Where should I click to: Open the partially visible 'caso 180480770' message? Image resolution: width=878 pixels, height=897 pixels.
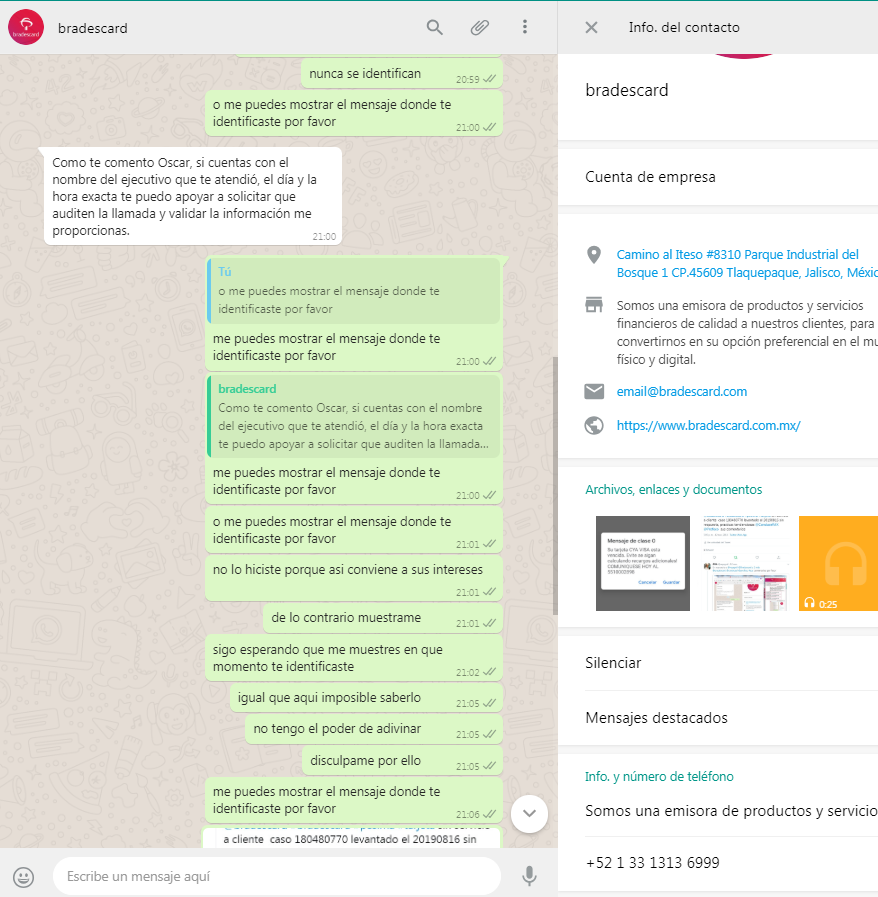(351, 838)
